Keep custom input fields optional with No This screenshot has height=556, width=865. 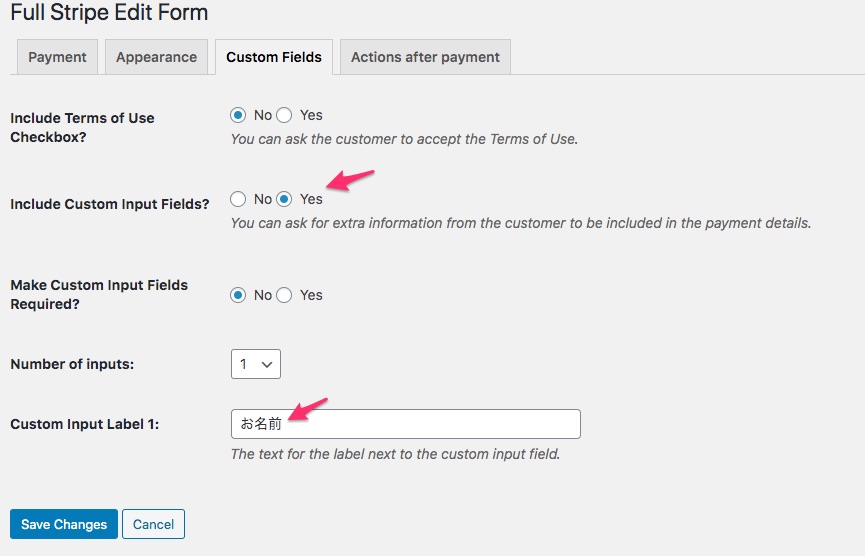click(x=238, y=295)
